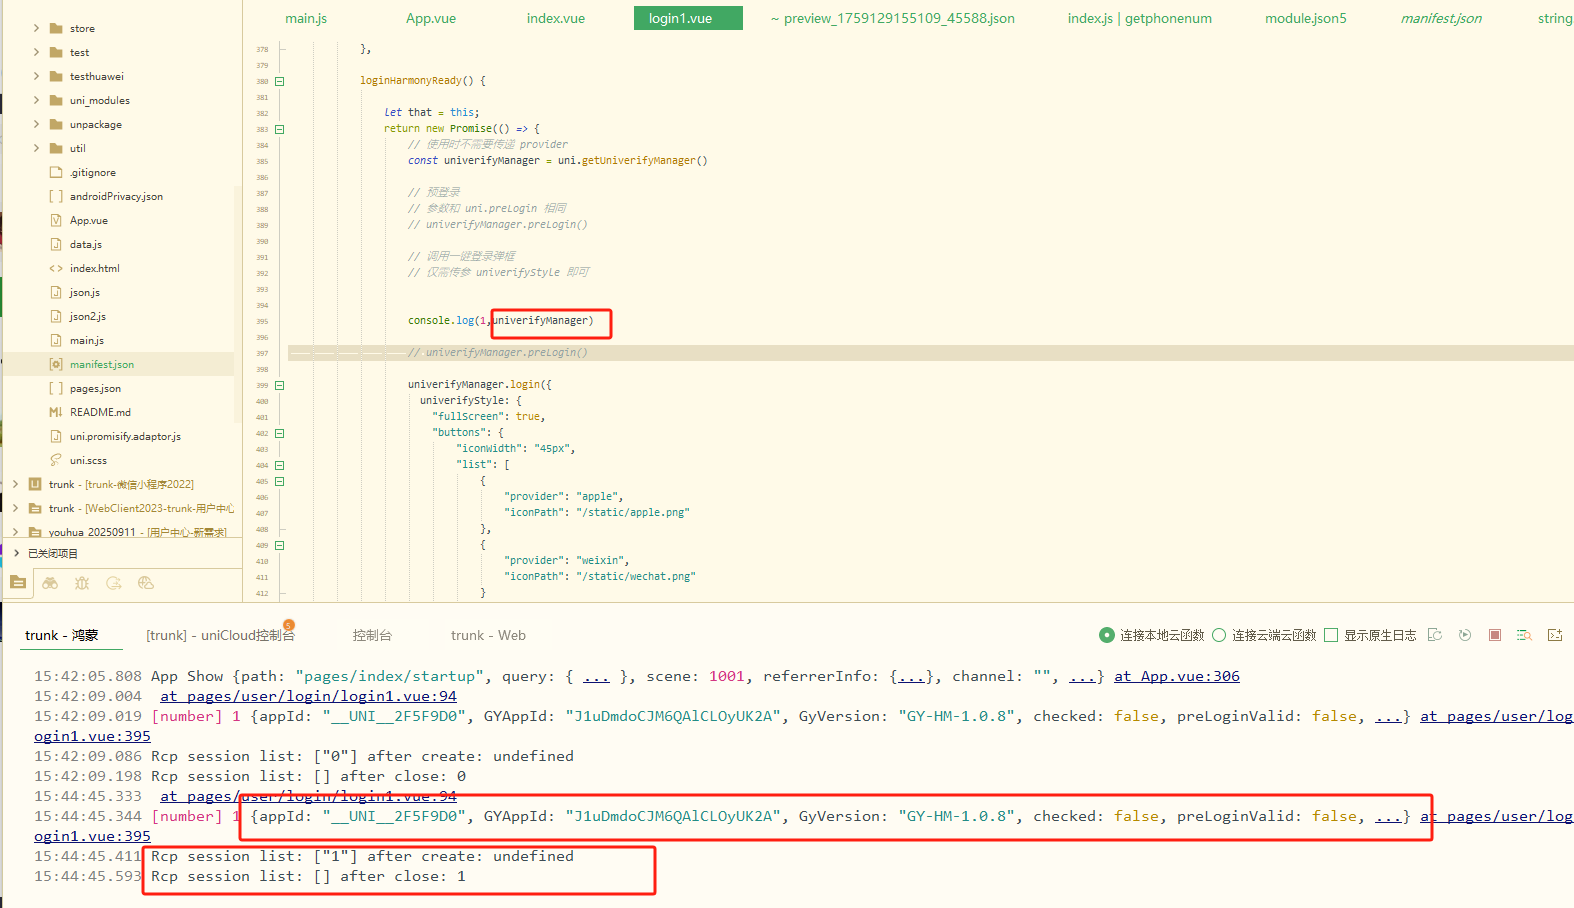Image resolution: width=1574 pixels, height=908 pixels.
Task: Switch to the App.vue editor tab
Action: point(431,18)
